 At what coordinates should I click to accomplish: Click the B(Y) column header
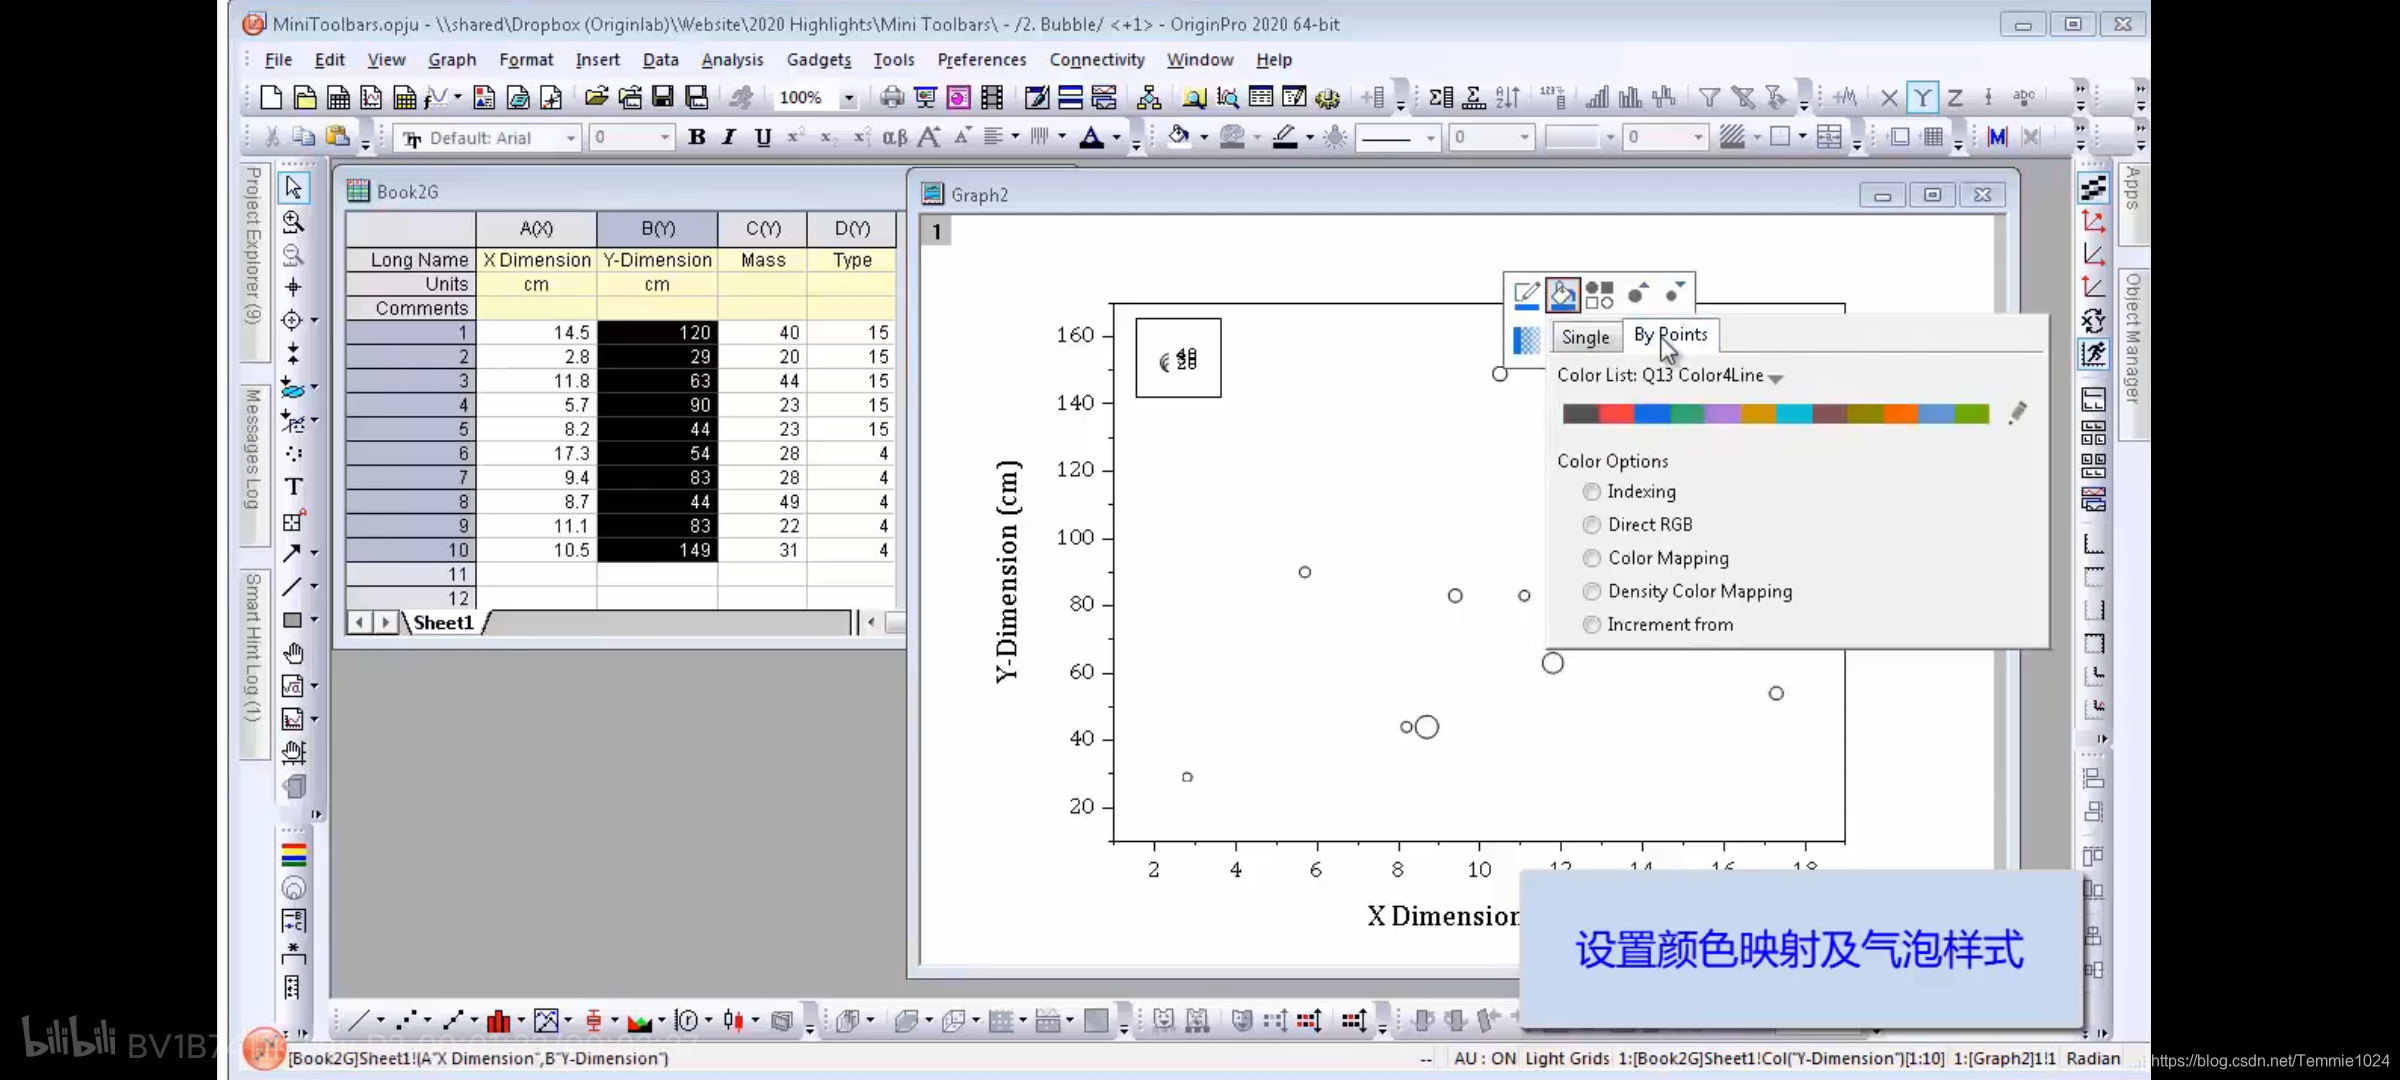657,229
